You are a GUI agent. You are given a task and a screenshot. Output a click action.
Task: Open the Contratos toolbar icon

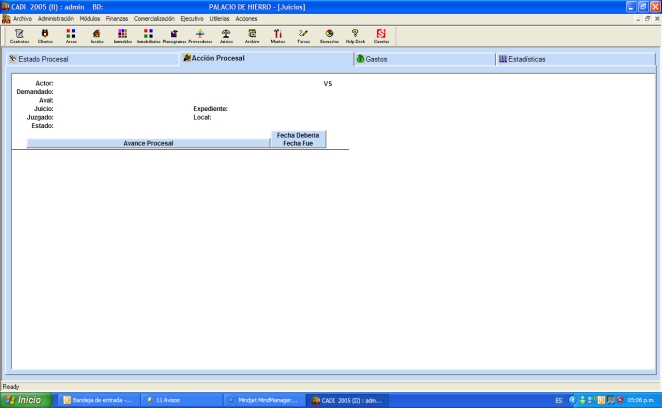coord(19,36)
